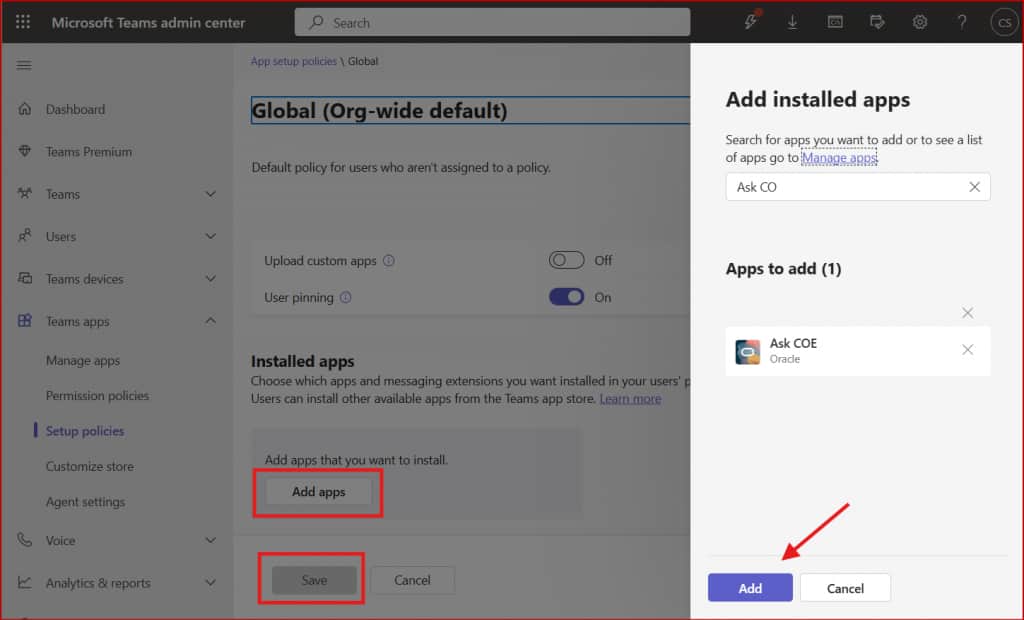Turn off the User pinning switch
Image resolution: width=1024 pixels, height=620 pixels.
(x=566, y=297)
